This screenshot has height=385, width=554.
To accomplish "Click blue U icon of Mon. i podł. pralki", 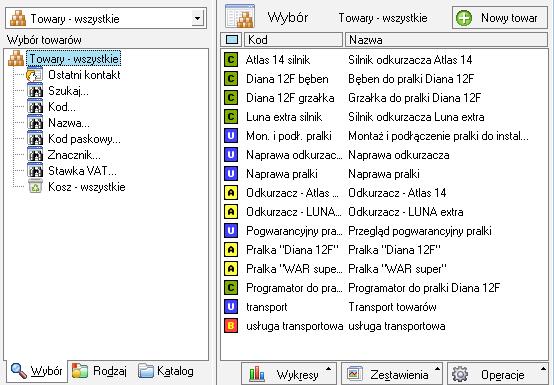I will (x=231, y=136).
